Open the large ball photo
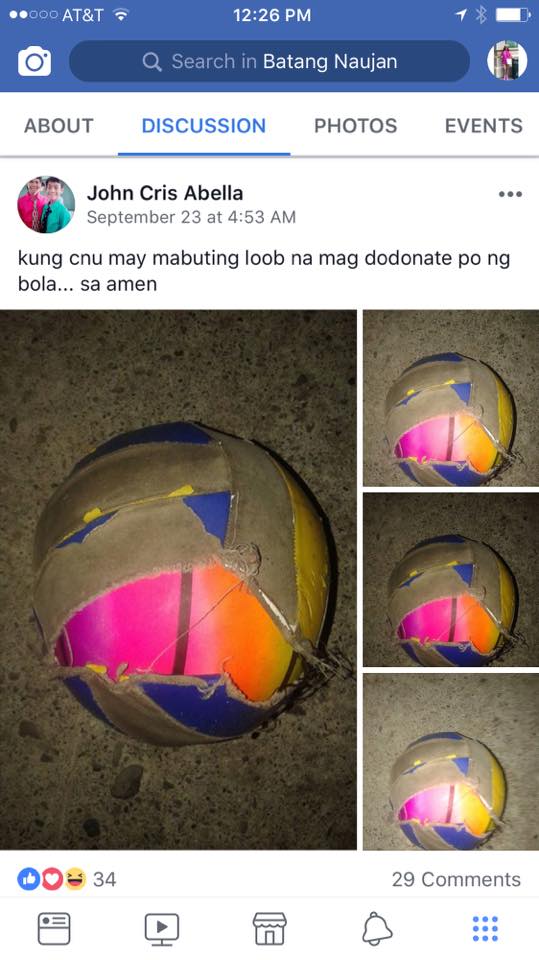Screen dimensions: 539x960 [x=178, y=580]
